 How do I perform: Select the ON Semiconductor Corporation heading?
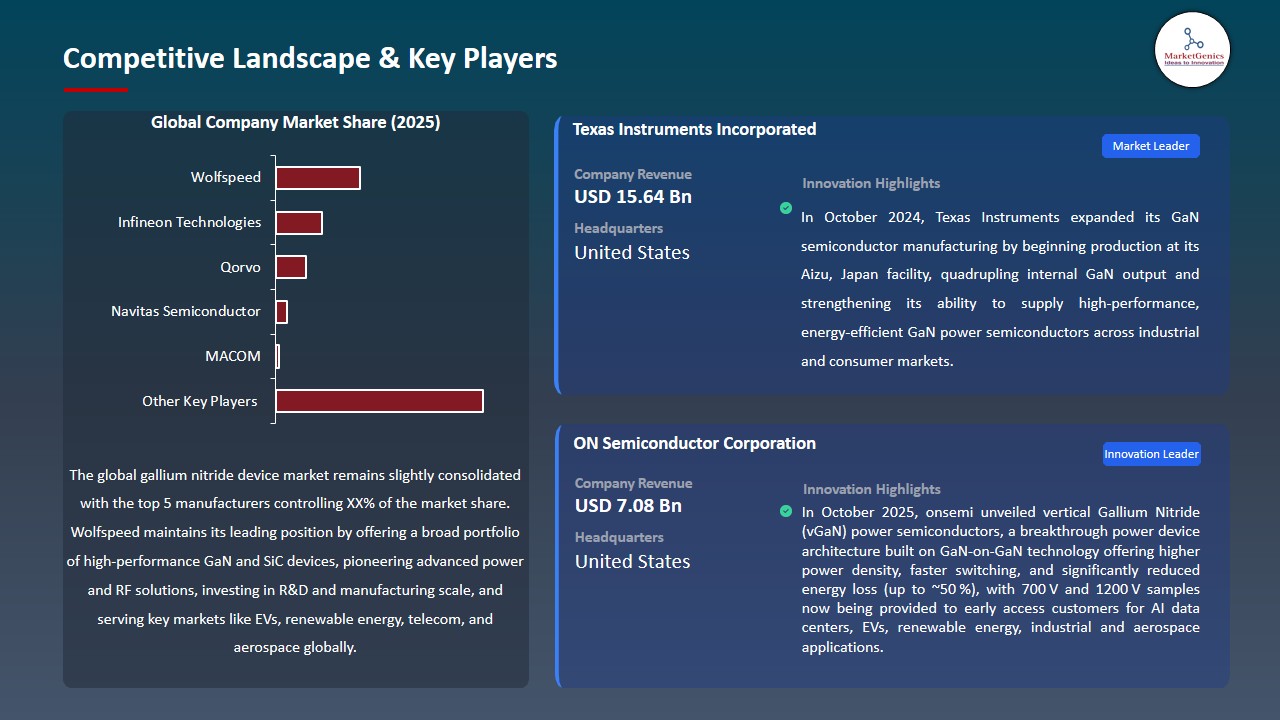pos(694,443)
